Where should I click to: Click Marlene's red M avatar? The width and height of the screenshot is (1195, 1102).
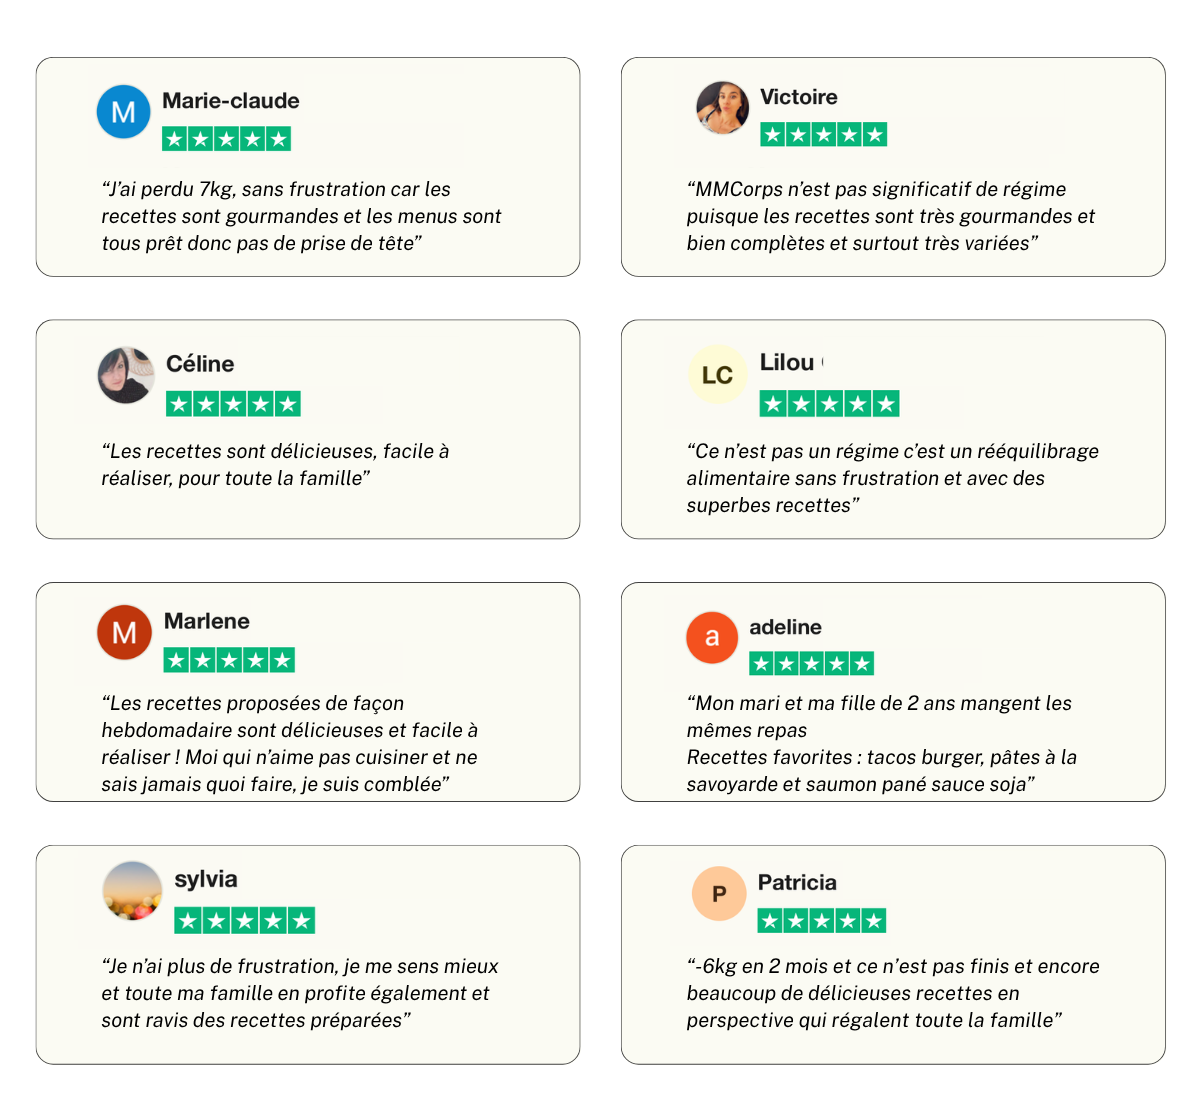tap(124, 633)
